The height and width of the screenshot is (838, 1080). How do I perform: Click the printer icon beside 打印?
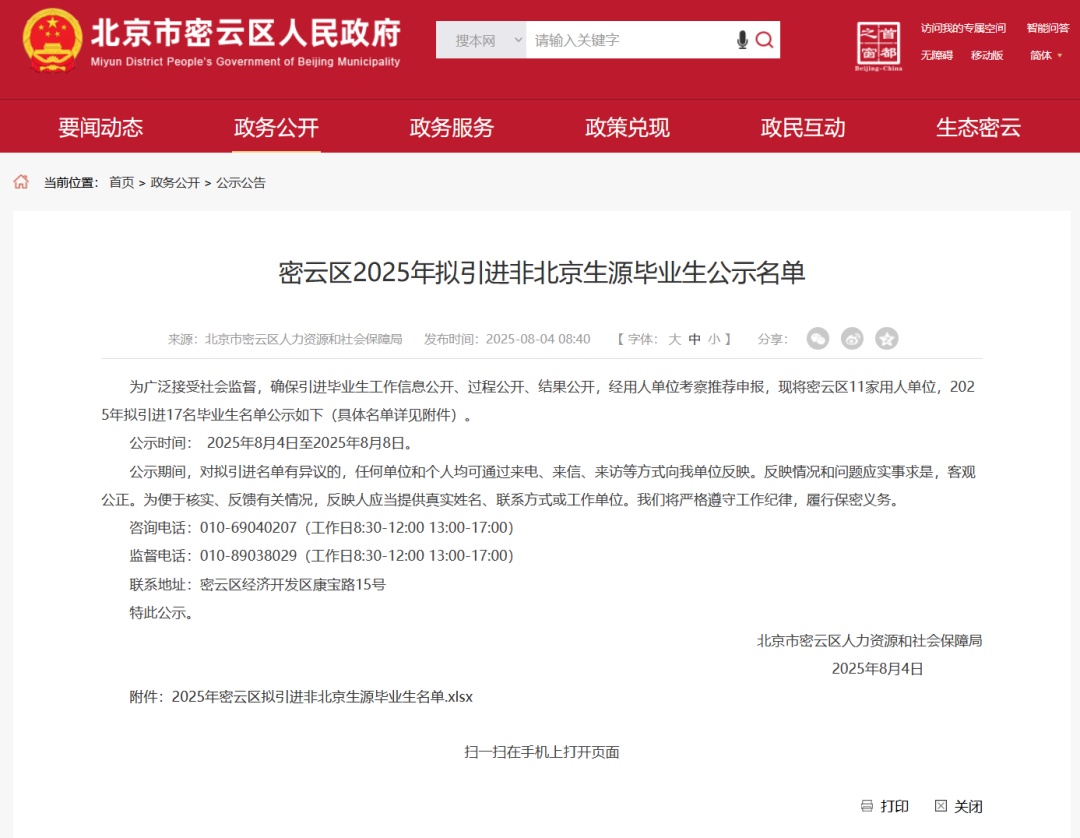(867, 806)
